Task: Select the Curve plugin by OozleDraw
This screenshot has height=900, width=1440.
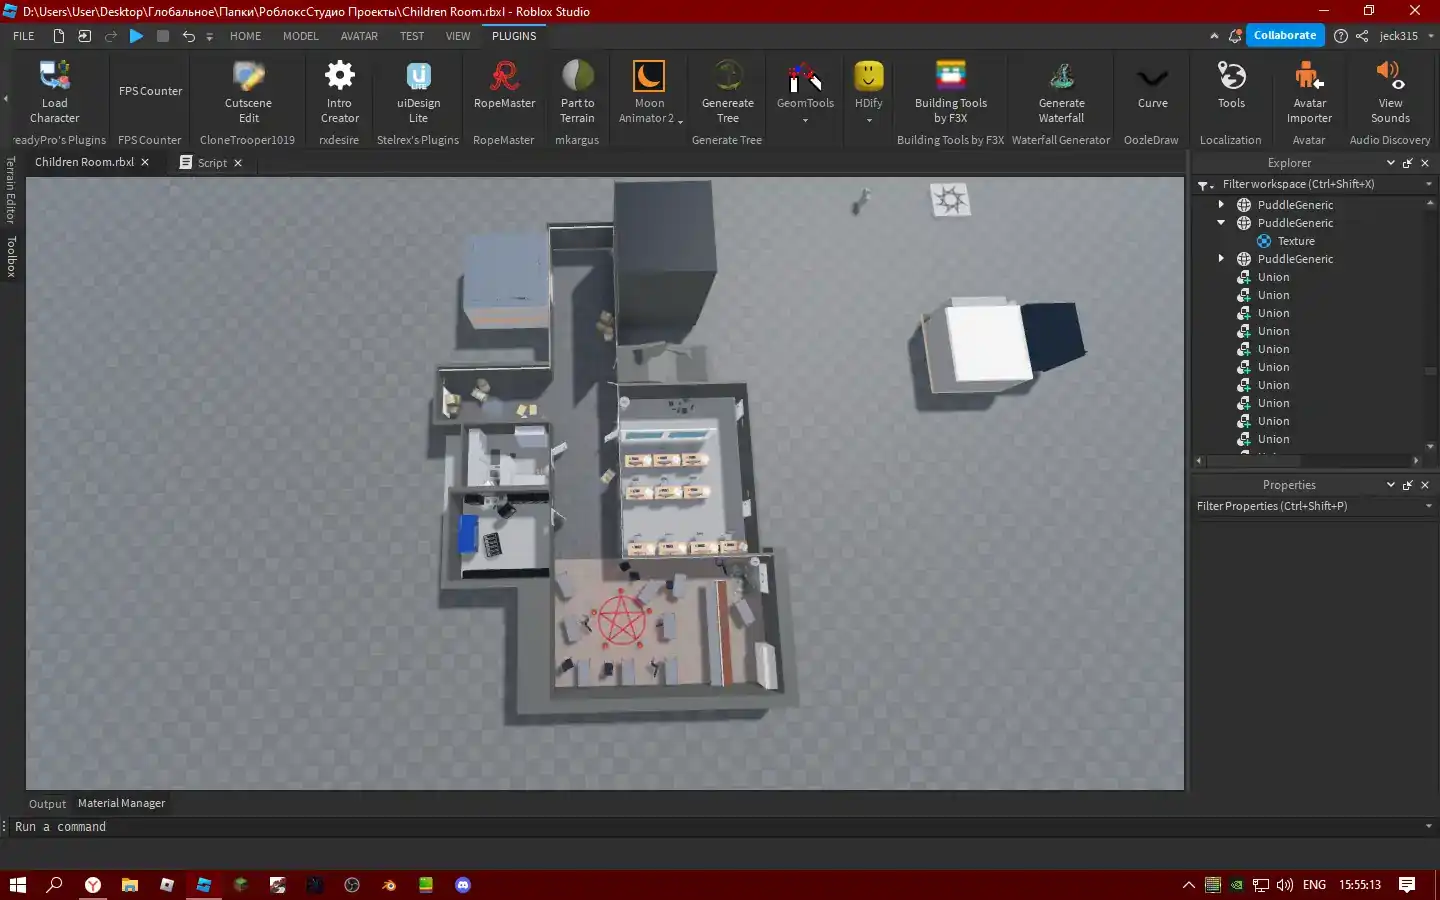Action: [x=1152, y=87]
